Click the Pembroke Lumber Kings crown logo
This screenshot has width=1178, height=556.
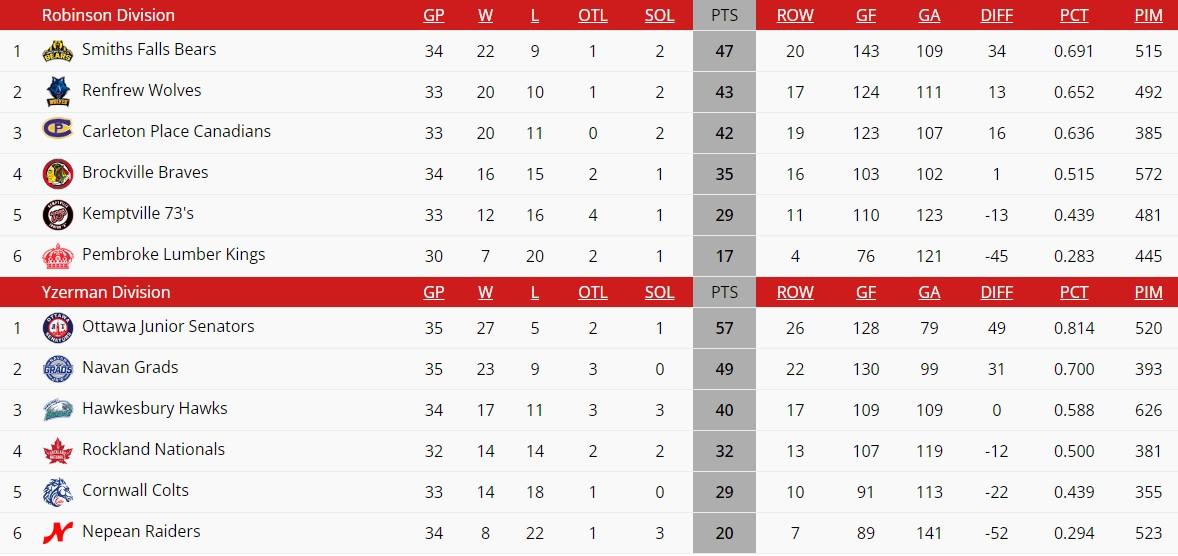pos(58,256)
